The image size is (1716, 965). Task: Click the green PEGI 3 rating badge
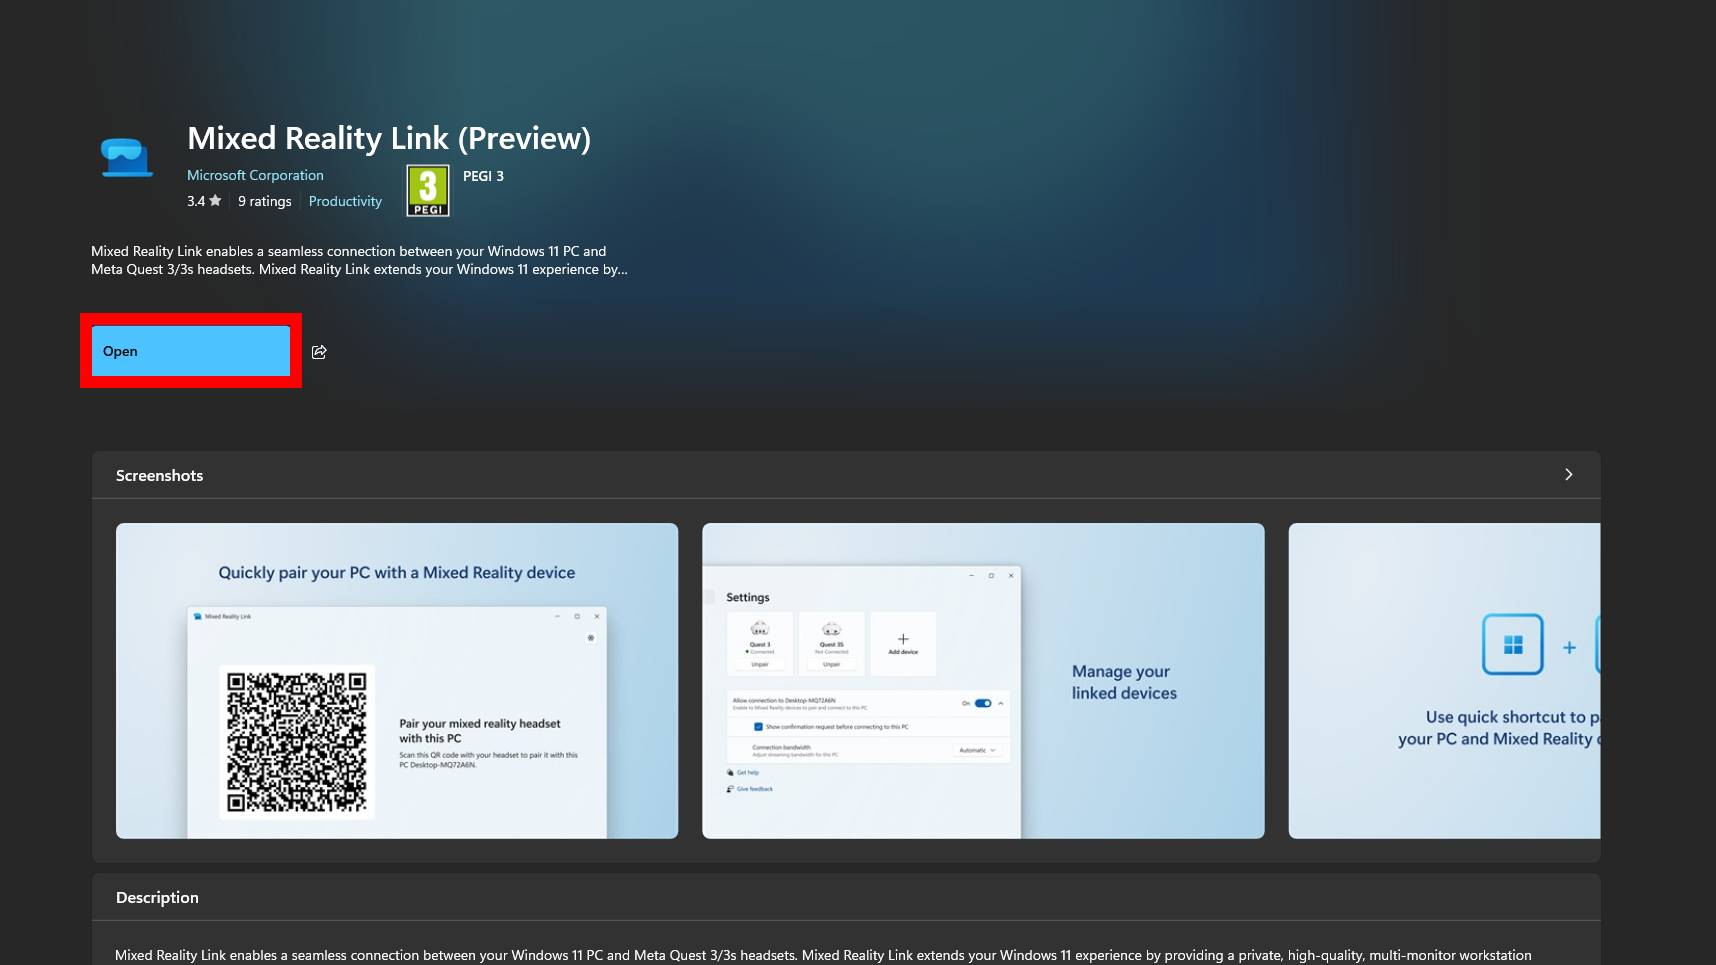[428, 190]
